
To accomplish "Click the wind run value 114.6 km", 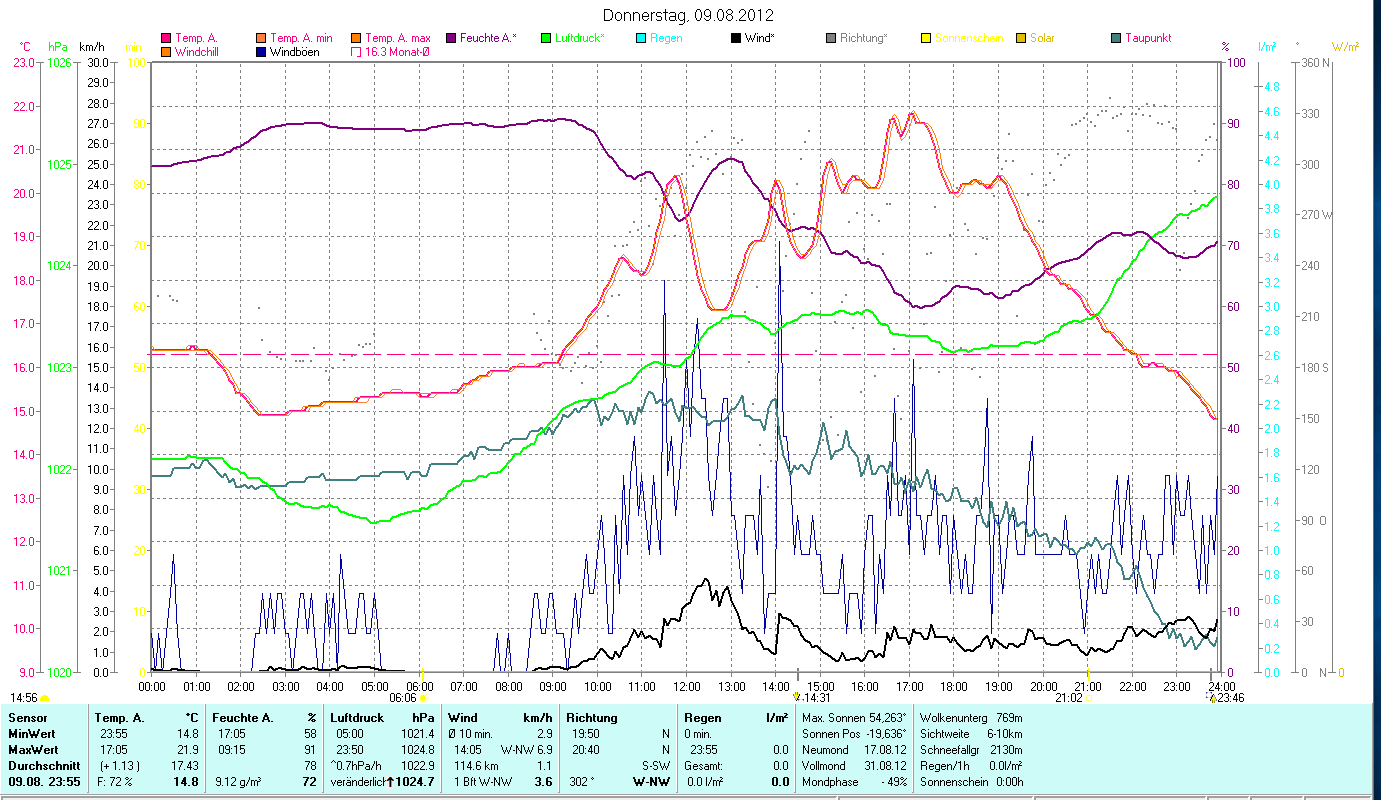I will click(x=477, y=765).
